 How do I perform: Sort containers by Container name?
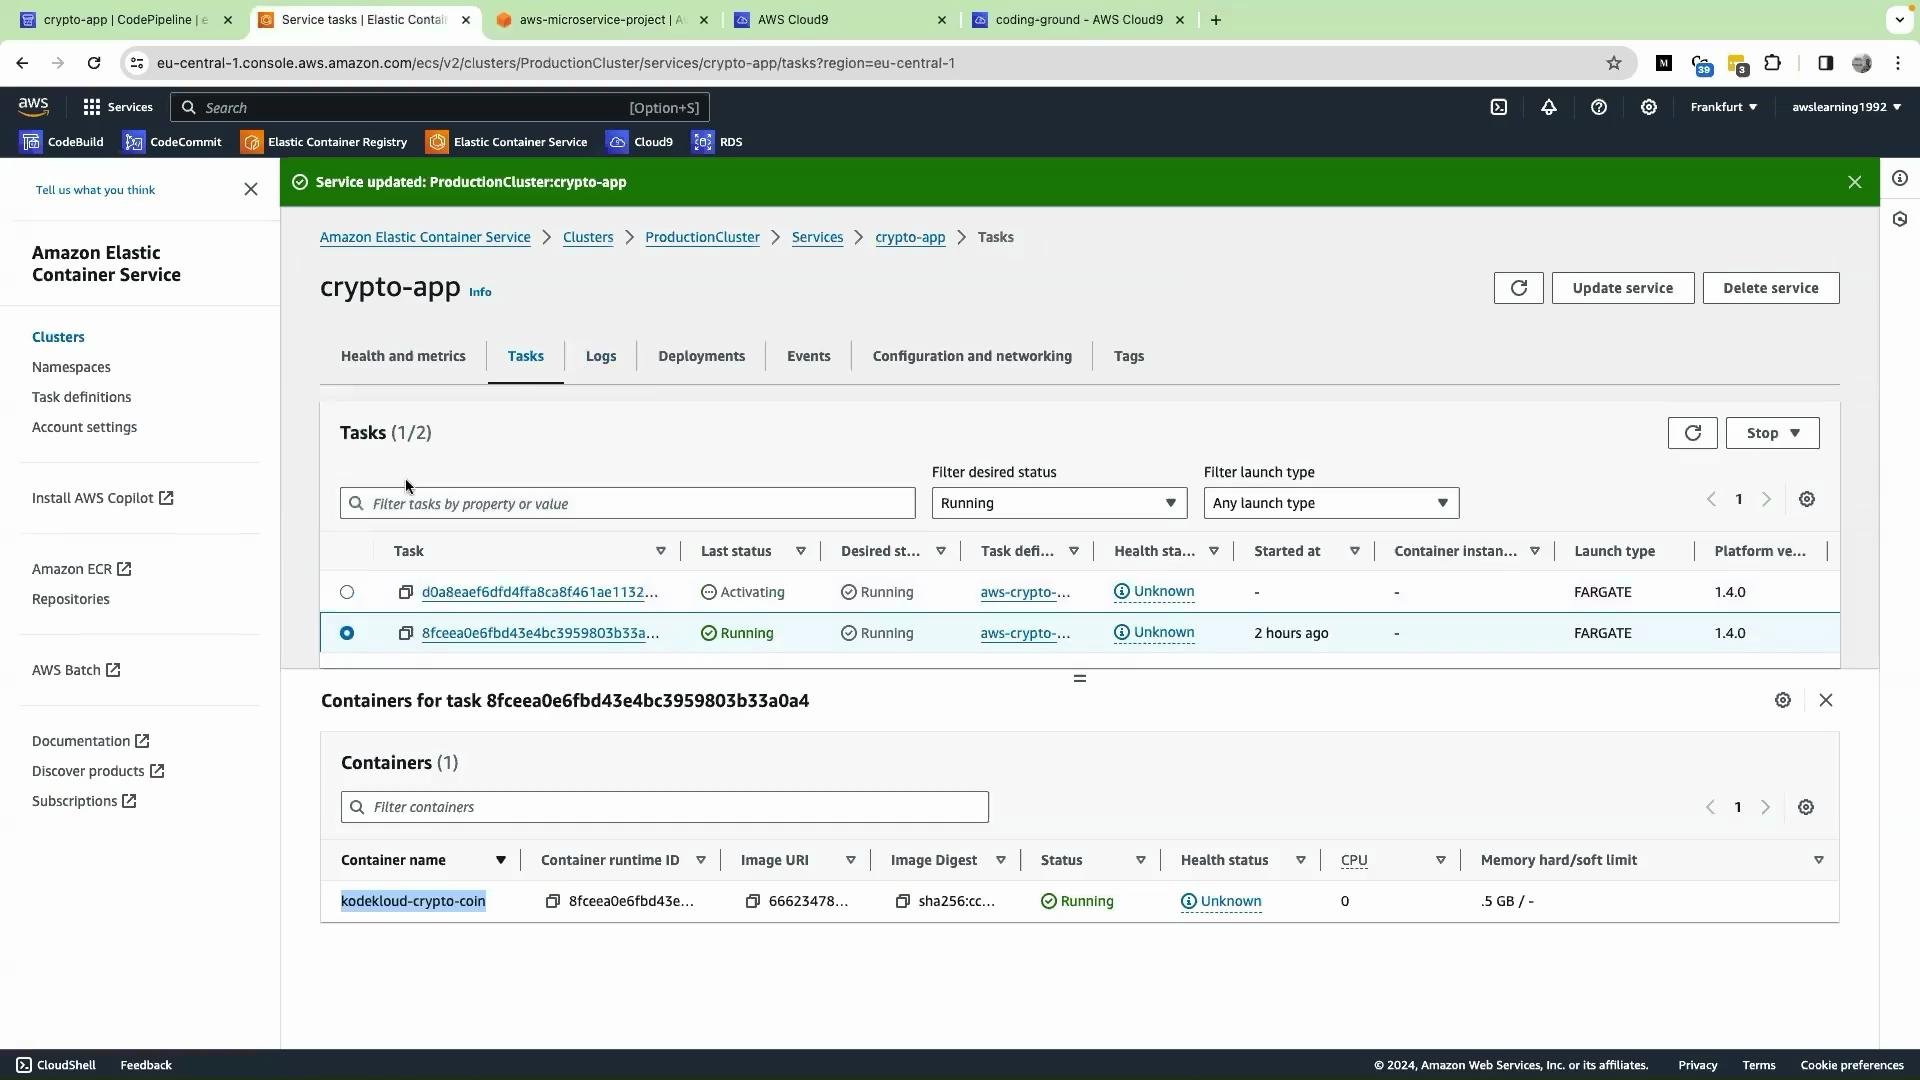[x=500, y=860]
